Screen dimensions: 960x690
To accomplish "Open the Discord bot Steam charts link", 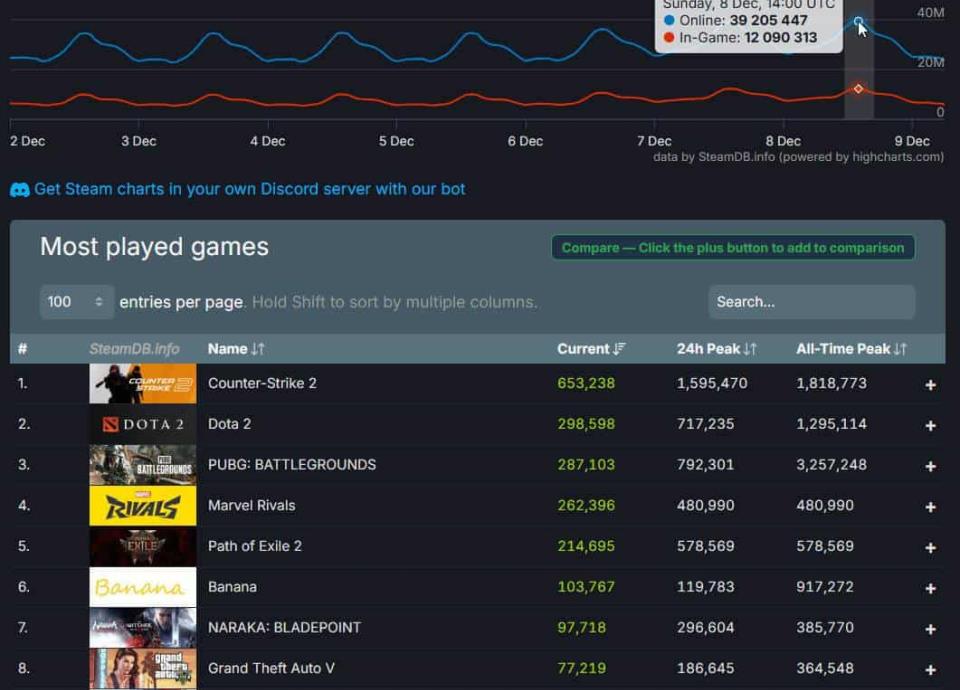I will pyautogui.click(x=249, y=189).
